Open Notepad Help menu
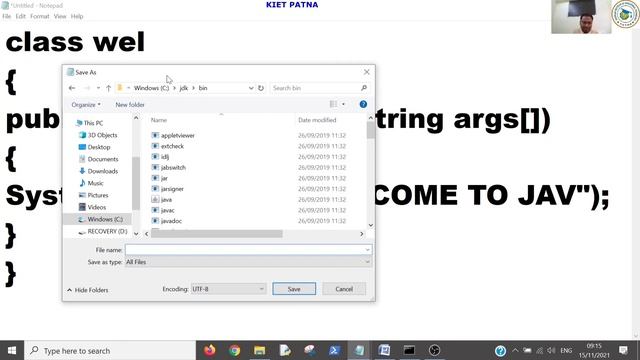 tap(77, 16)
